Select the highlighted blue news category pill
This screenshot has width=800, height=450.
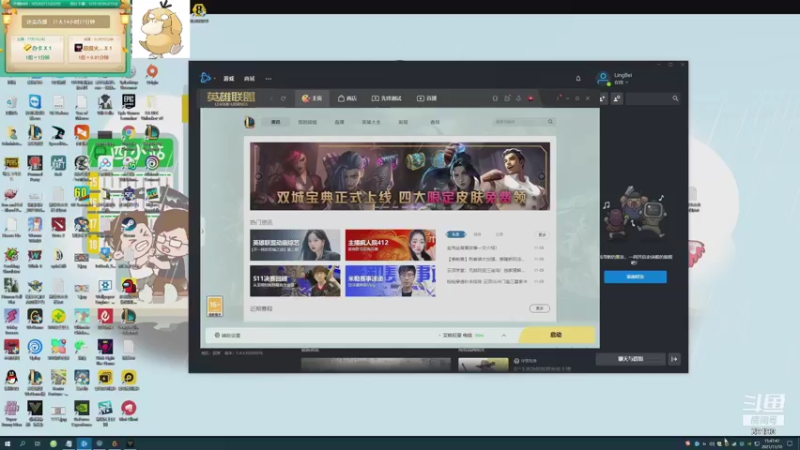456,234
